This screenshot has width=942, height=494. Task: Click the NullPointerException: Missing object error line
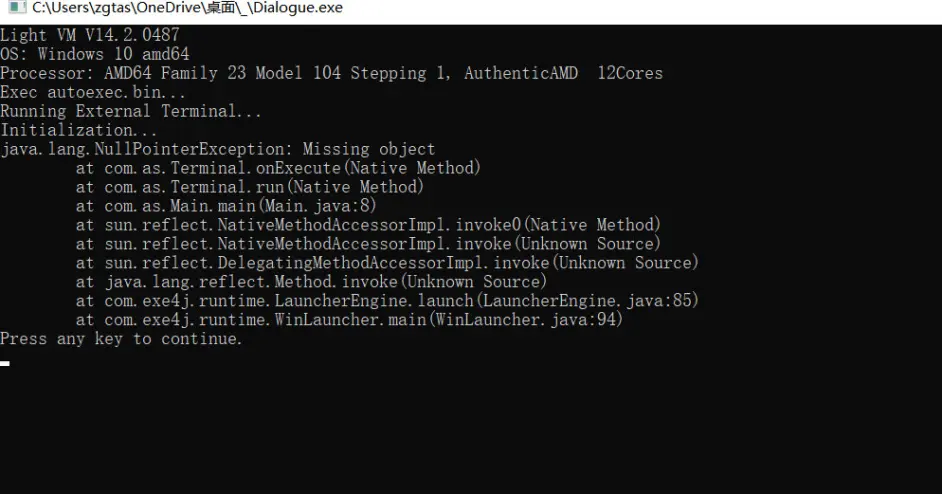[x=218, y=149]
